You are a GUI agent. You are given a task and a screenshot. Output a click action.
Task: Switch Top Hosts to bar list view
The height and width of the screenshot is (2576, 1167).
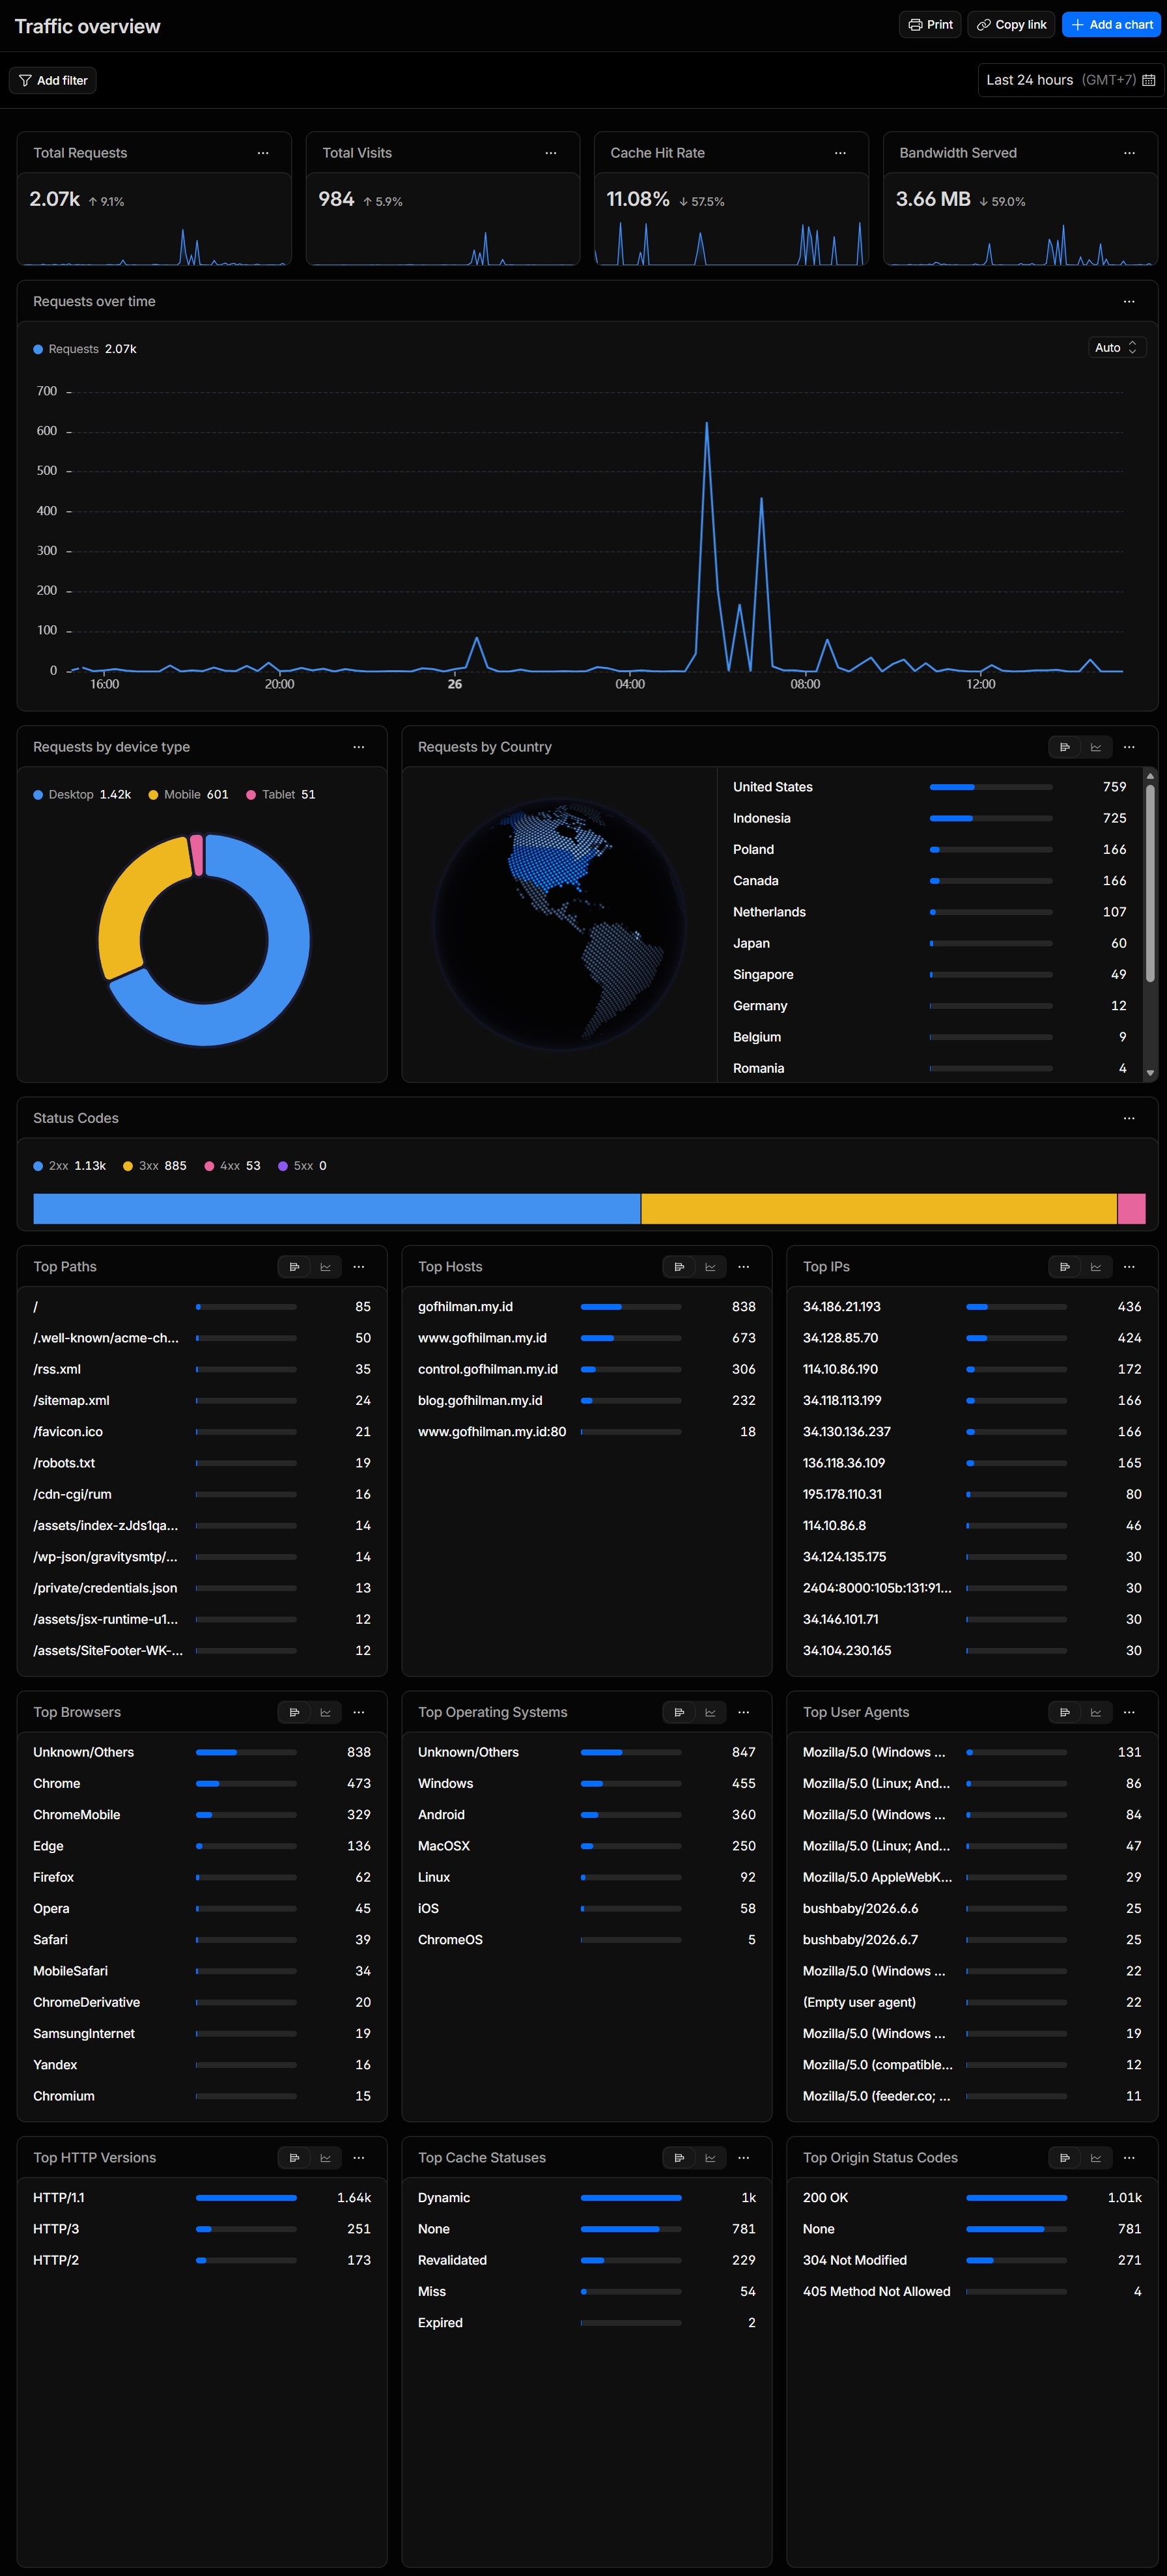[x=679, y=1267]
